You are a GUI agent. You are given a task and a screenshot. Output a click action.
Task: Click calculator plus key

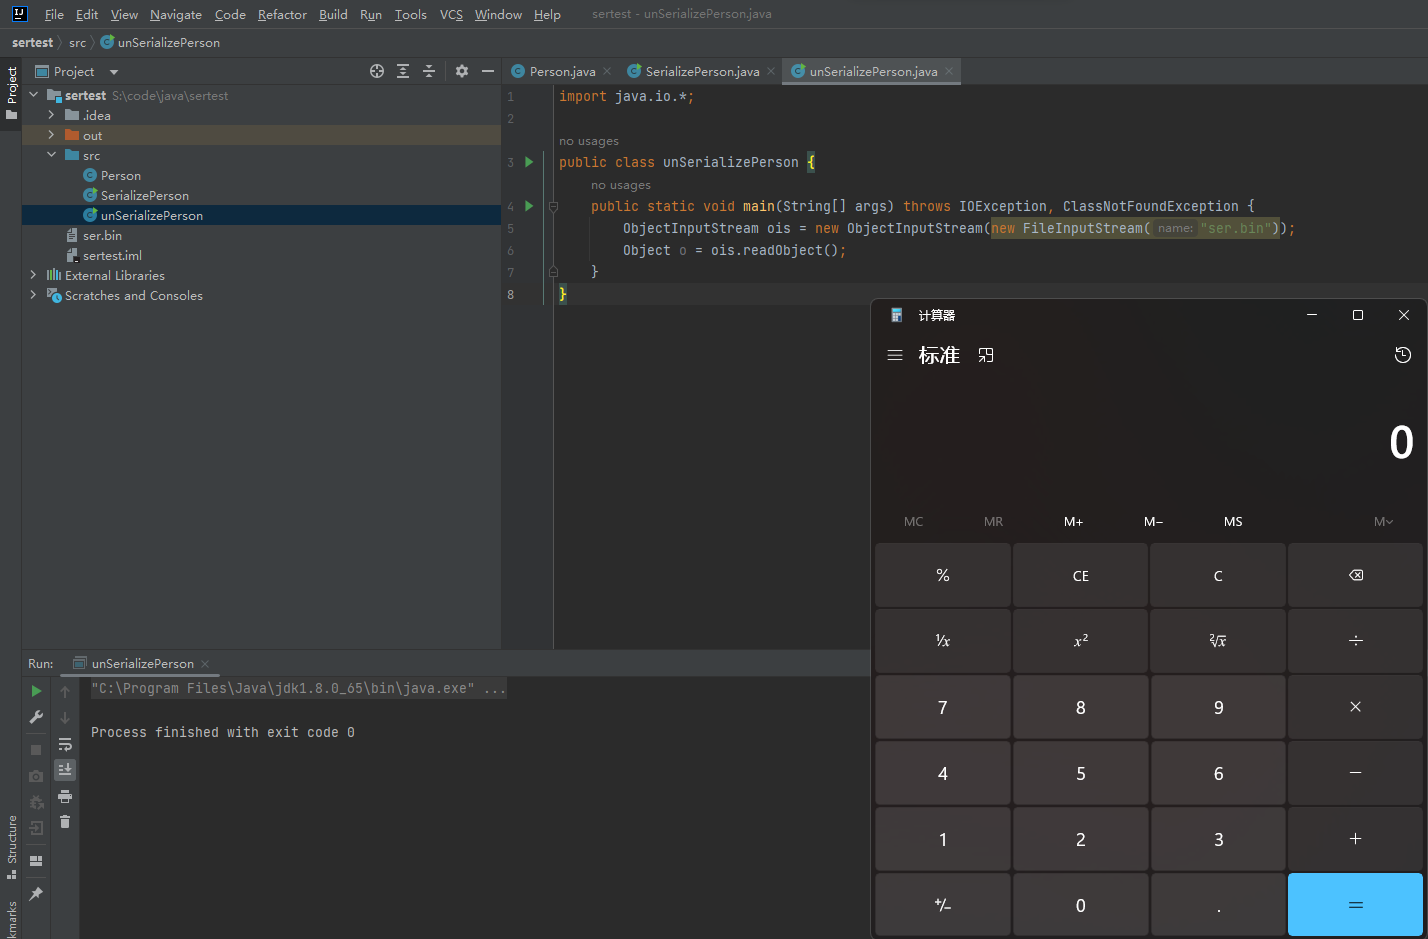1355,839
